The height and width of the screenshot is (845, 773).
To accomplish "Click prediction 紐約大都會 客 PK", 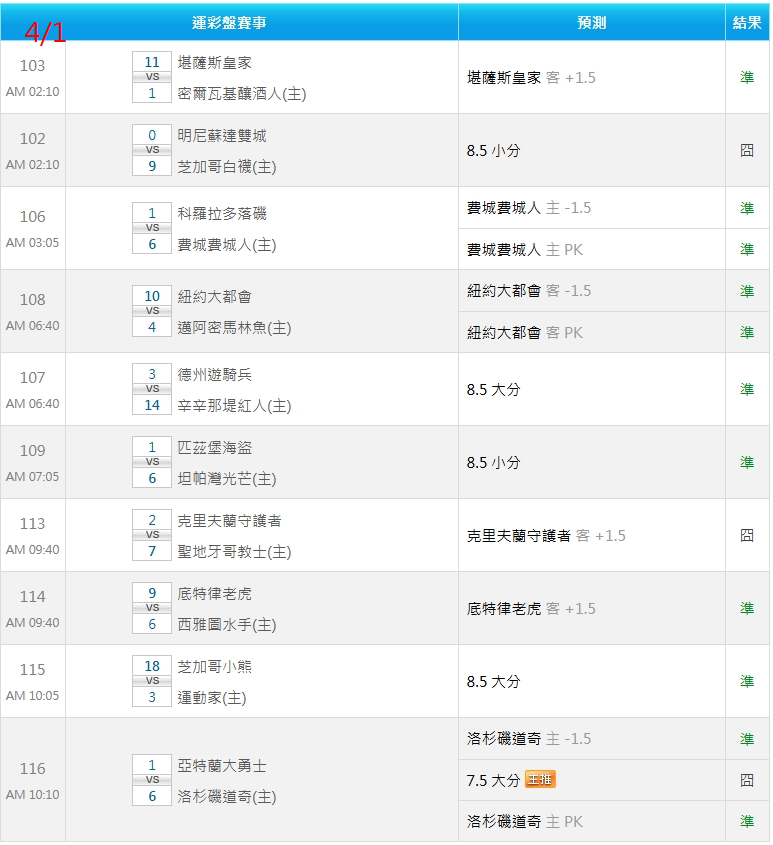I will click(524, 333).
